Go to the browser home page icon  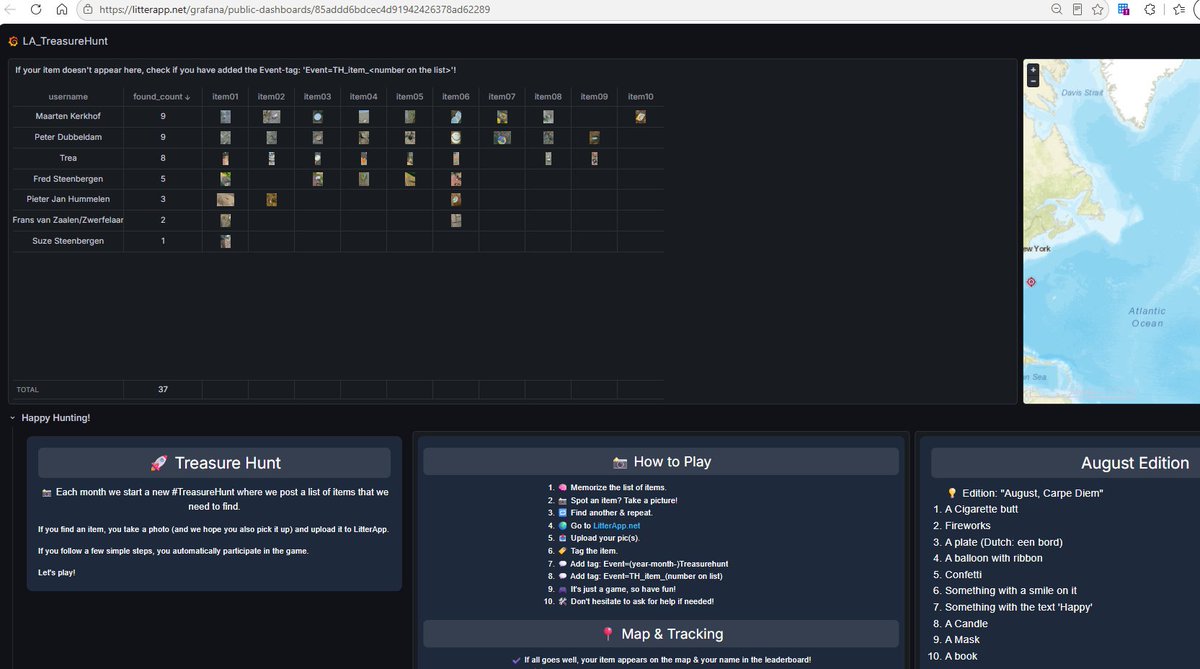(x=61, y=9)
